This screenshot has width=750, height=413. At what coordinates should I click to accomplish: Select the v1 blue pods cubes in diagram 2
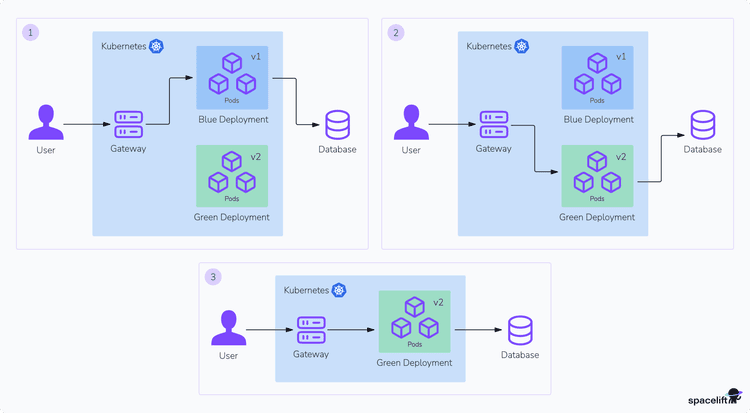597,74
